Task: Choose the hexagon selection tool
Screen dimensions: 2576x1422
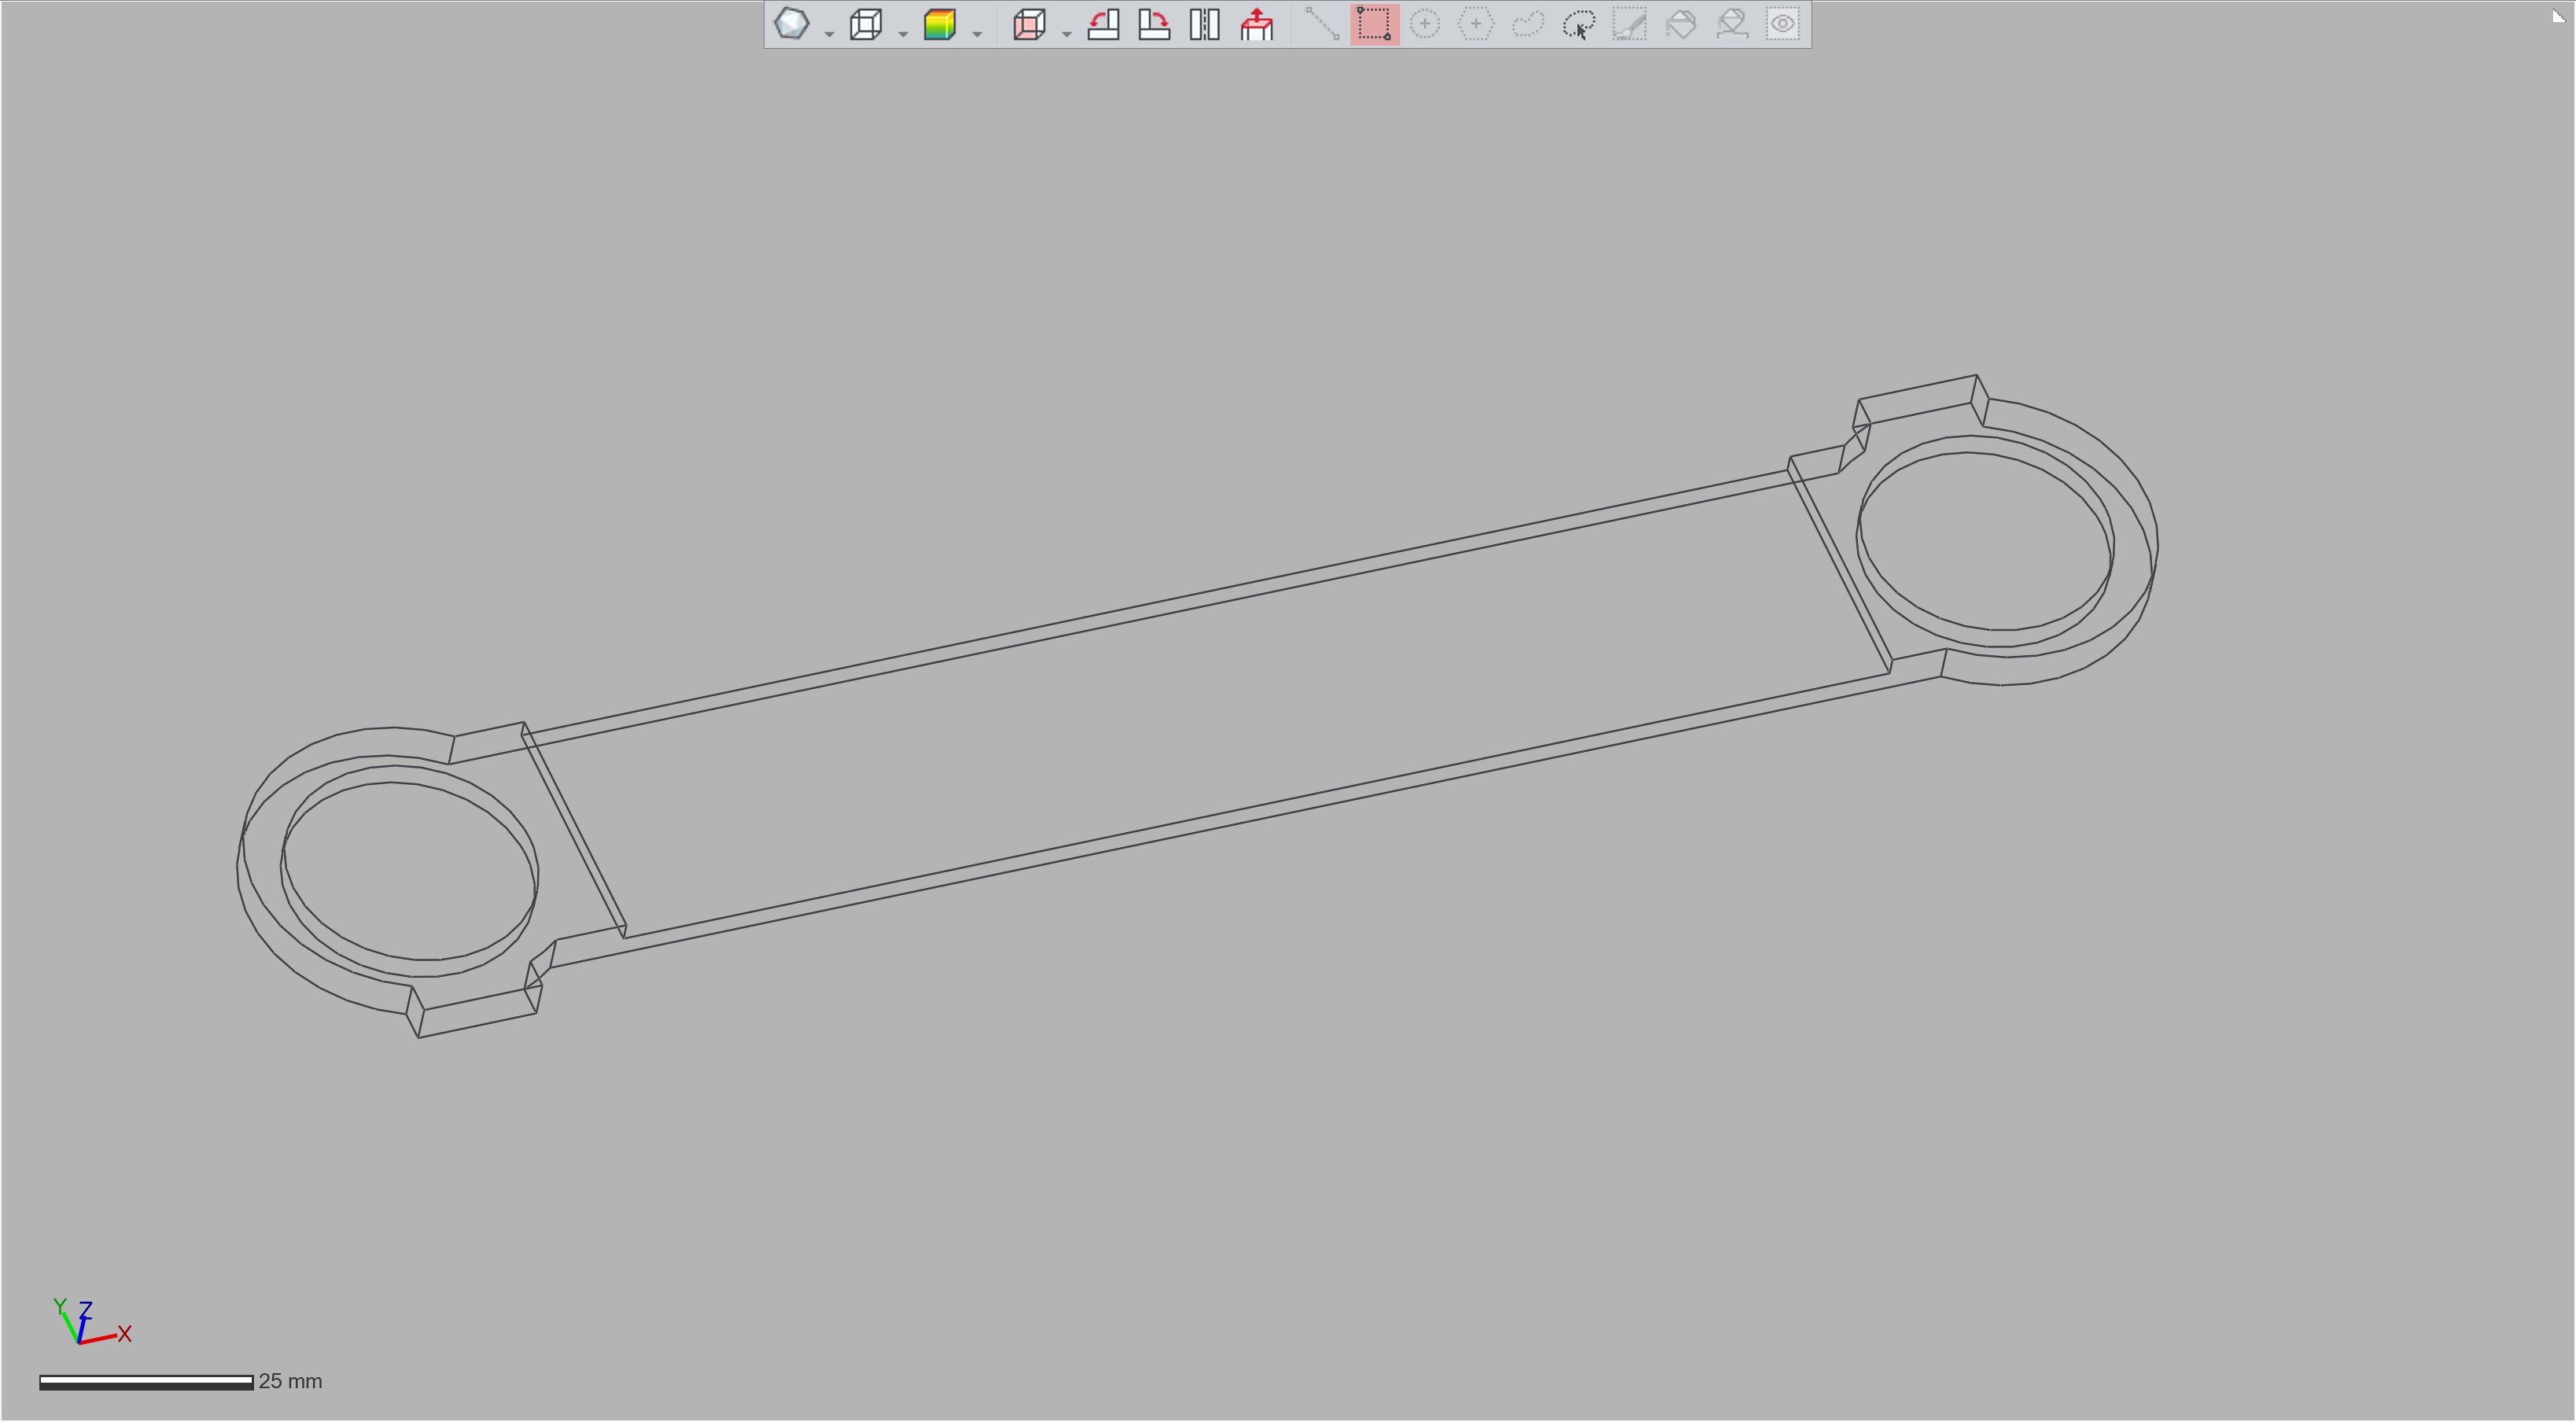Action: coord(1476,24)
